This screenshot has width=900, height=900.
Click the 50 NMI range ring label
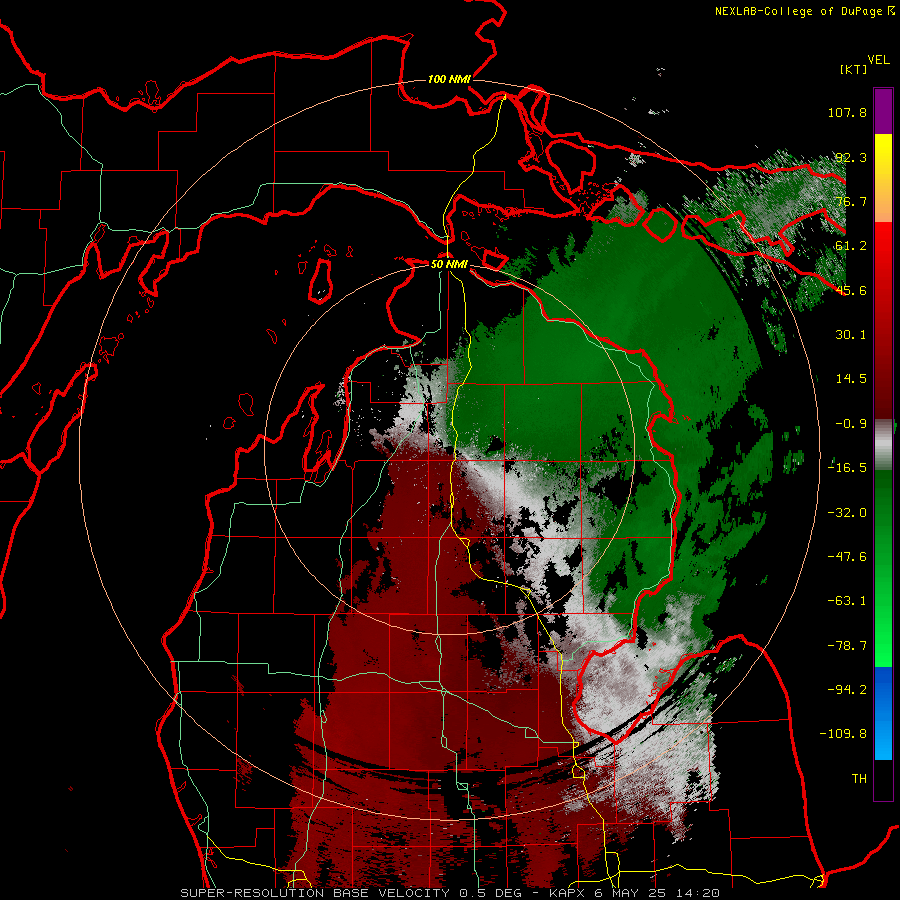coord(449,264)
